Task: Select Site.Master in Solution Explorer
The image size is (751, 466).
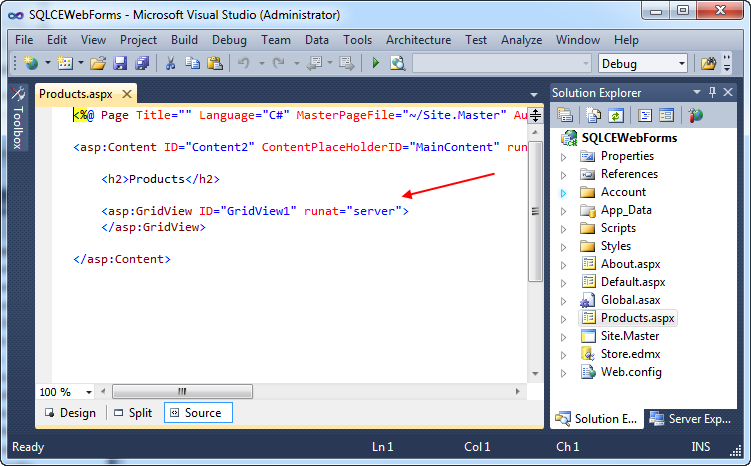Action: pyautogui.click(x=630, y=336)
